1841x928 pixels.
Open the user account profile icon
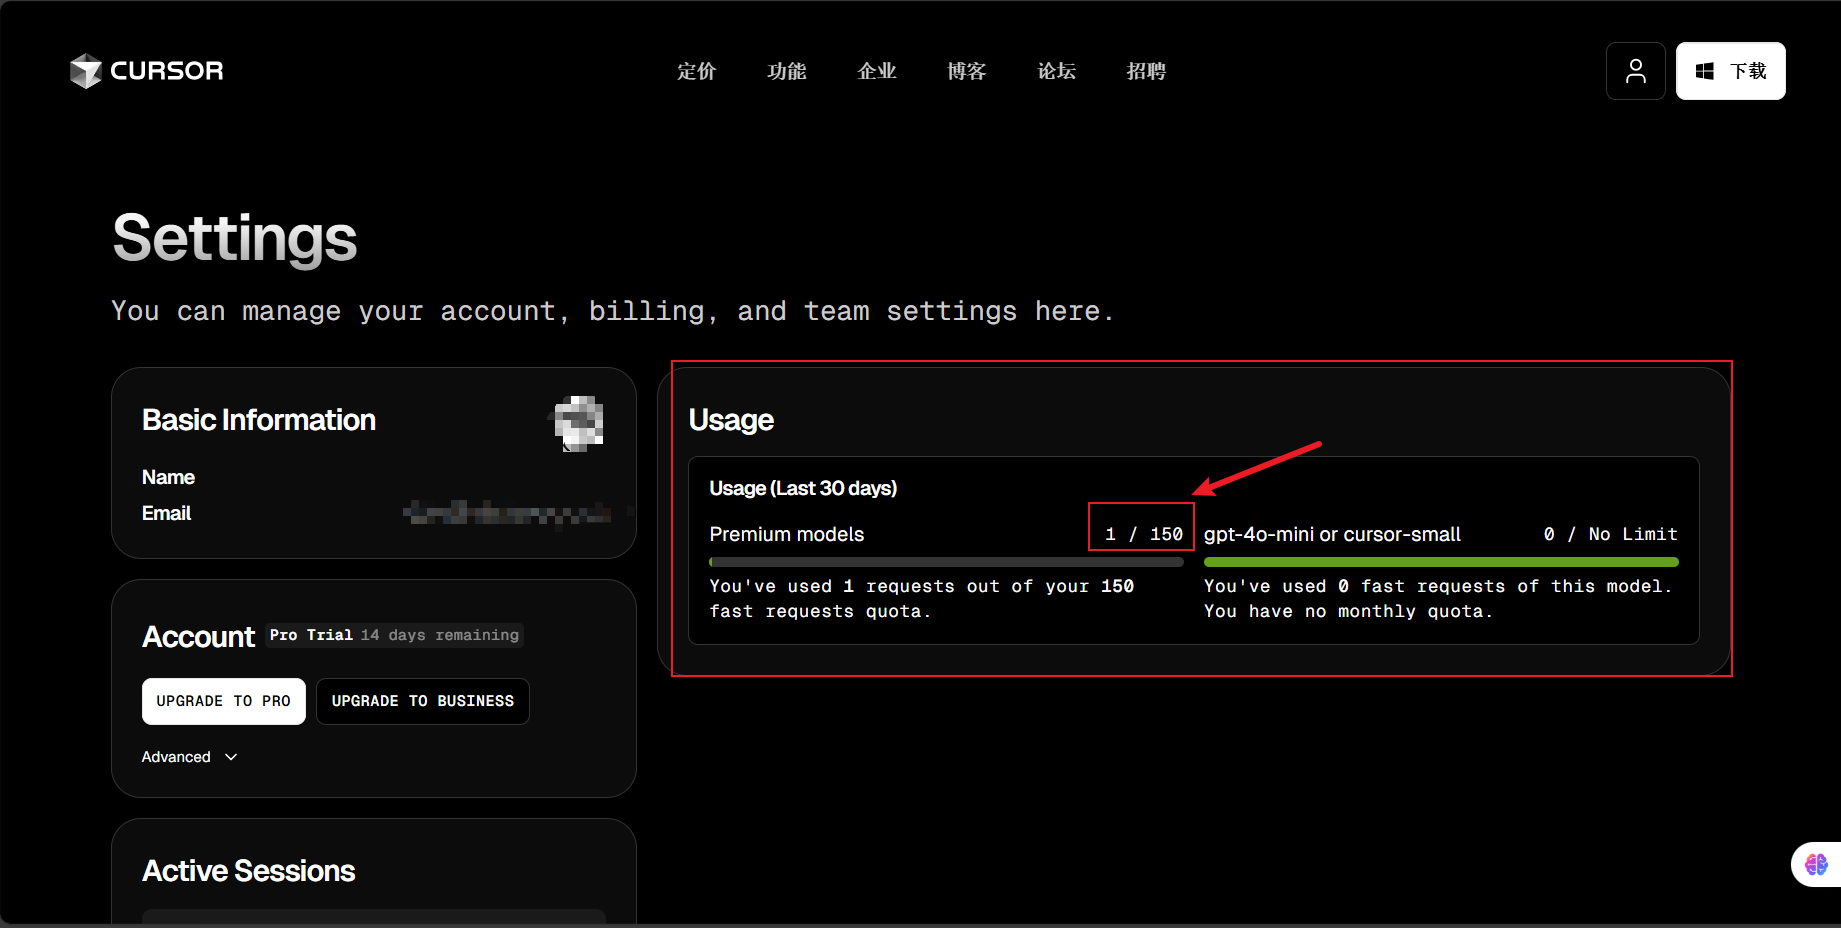point(1636,71)
